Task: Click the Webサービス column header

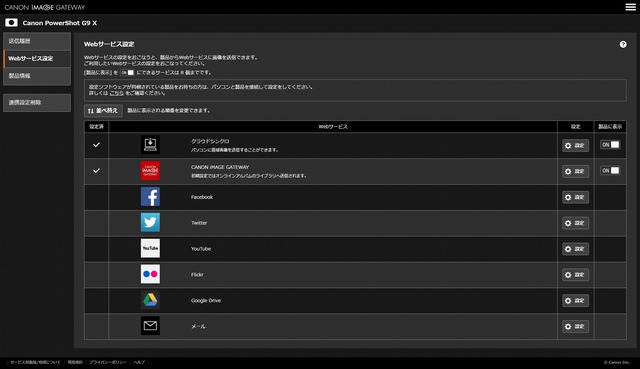Action: (333, 127)
